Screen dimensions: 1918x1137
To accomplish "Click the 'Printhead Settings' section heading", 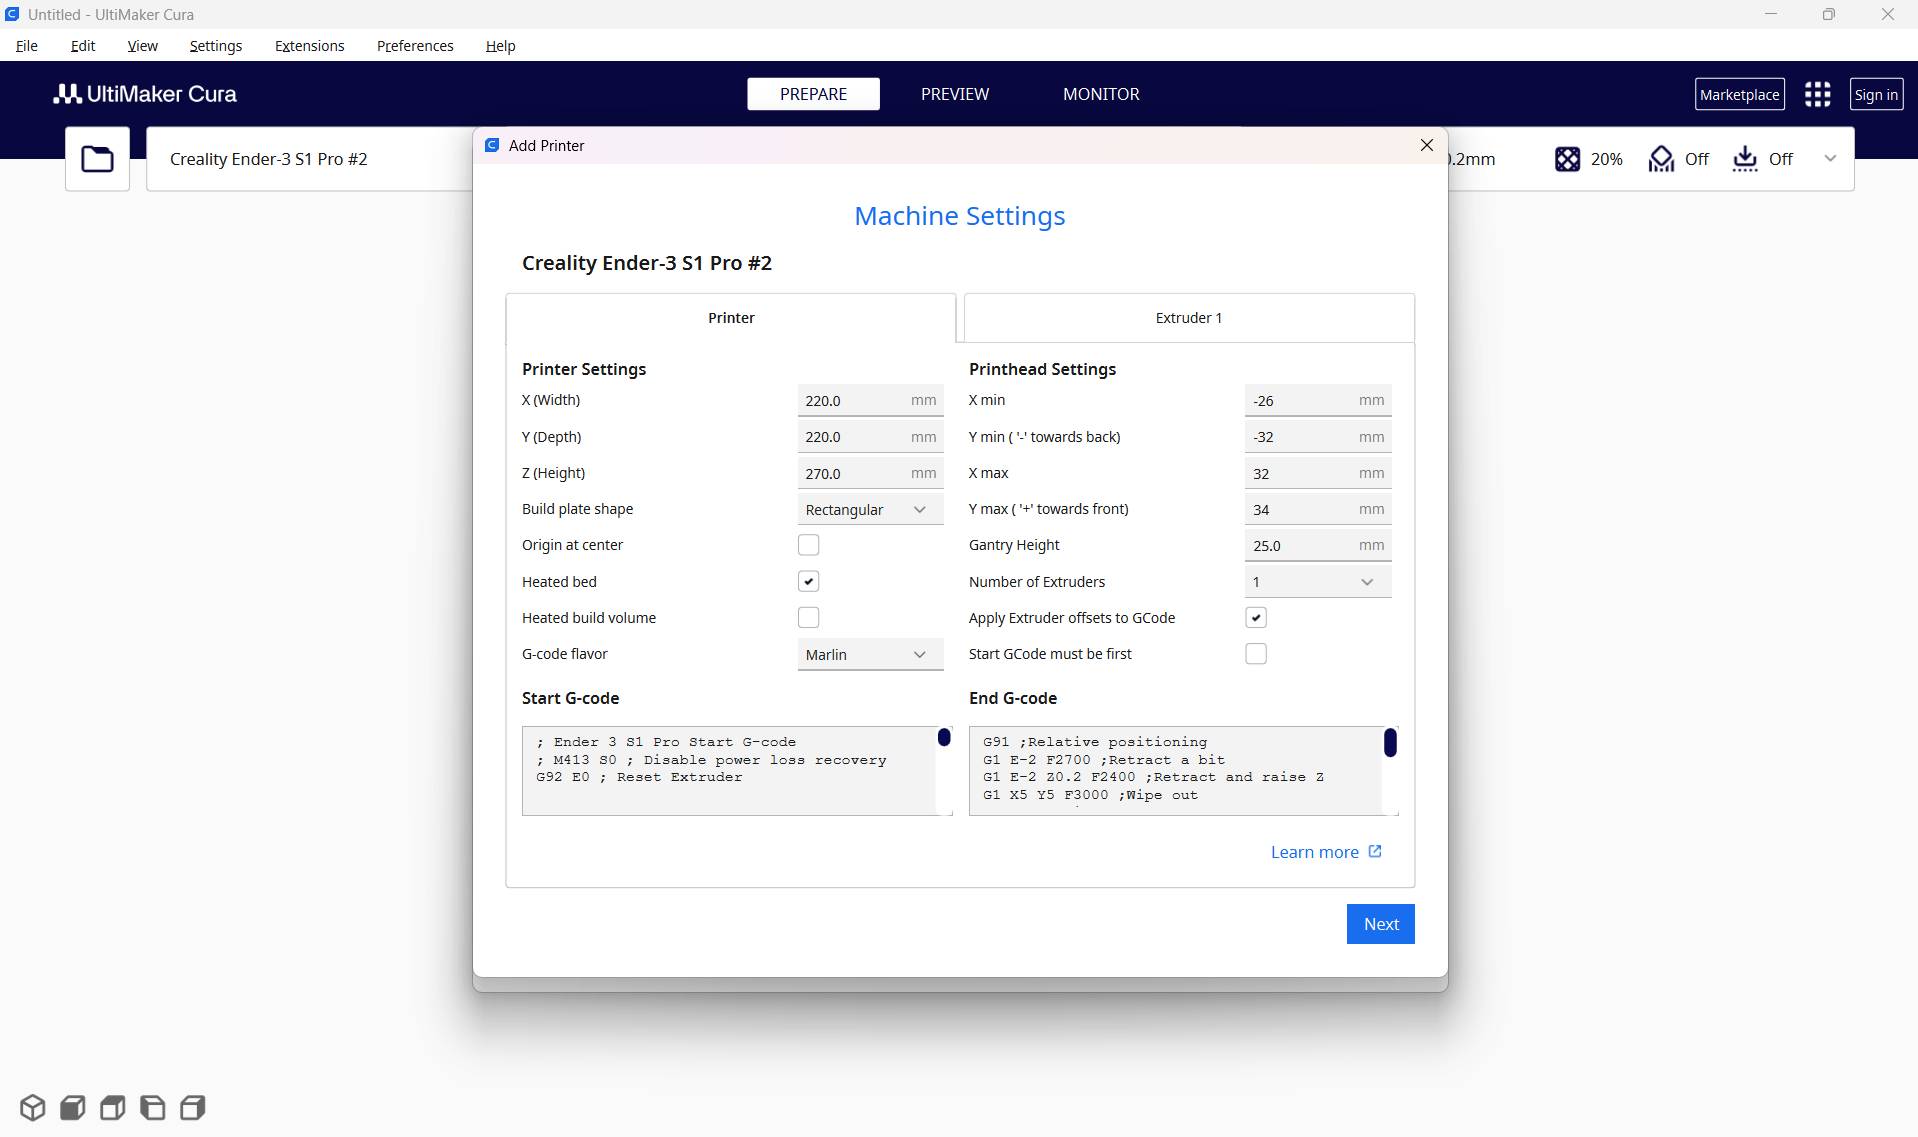I will (1042, 369).
